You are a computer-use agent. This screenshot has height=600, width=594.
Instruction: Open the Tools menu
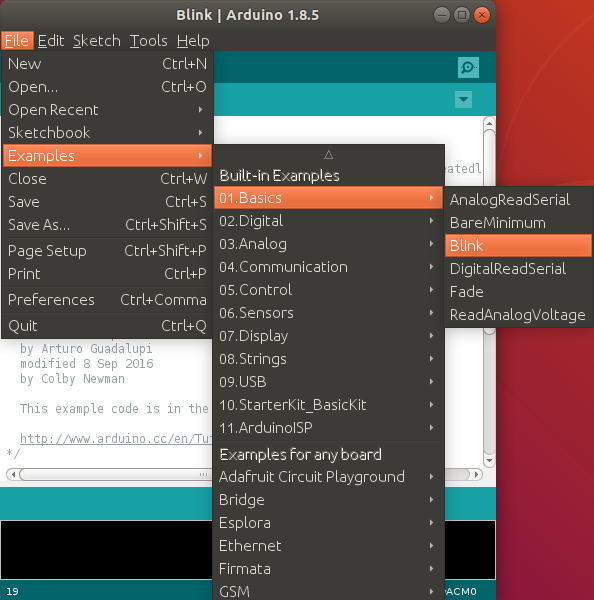click(148, 41)
